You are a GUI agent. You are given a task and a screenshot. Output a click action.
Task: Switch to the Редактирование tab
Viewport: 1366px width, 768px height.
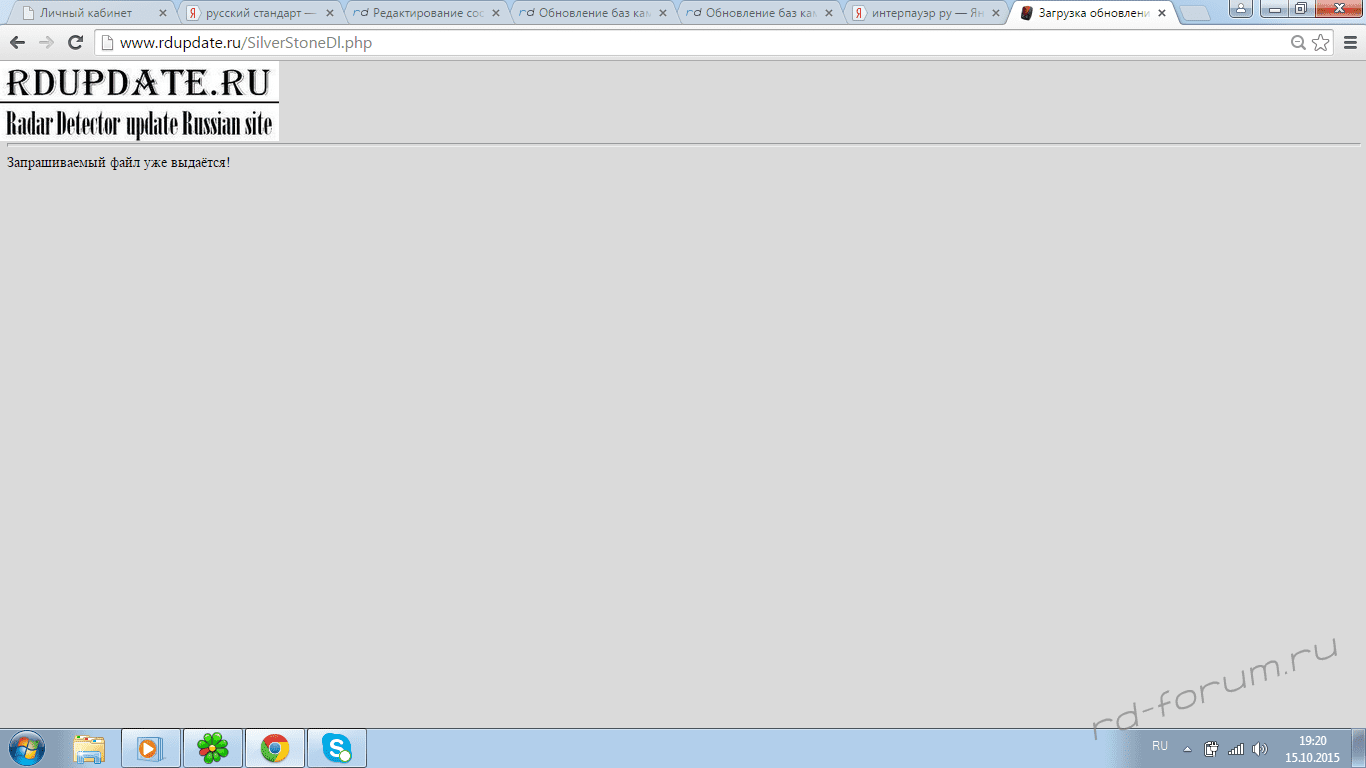pyautogui.click(x=427, y=14)
